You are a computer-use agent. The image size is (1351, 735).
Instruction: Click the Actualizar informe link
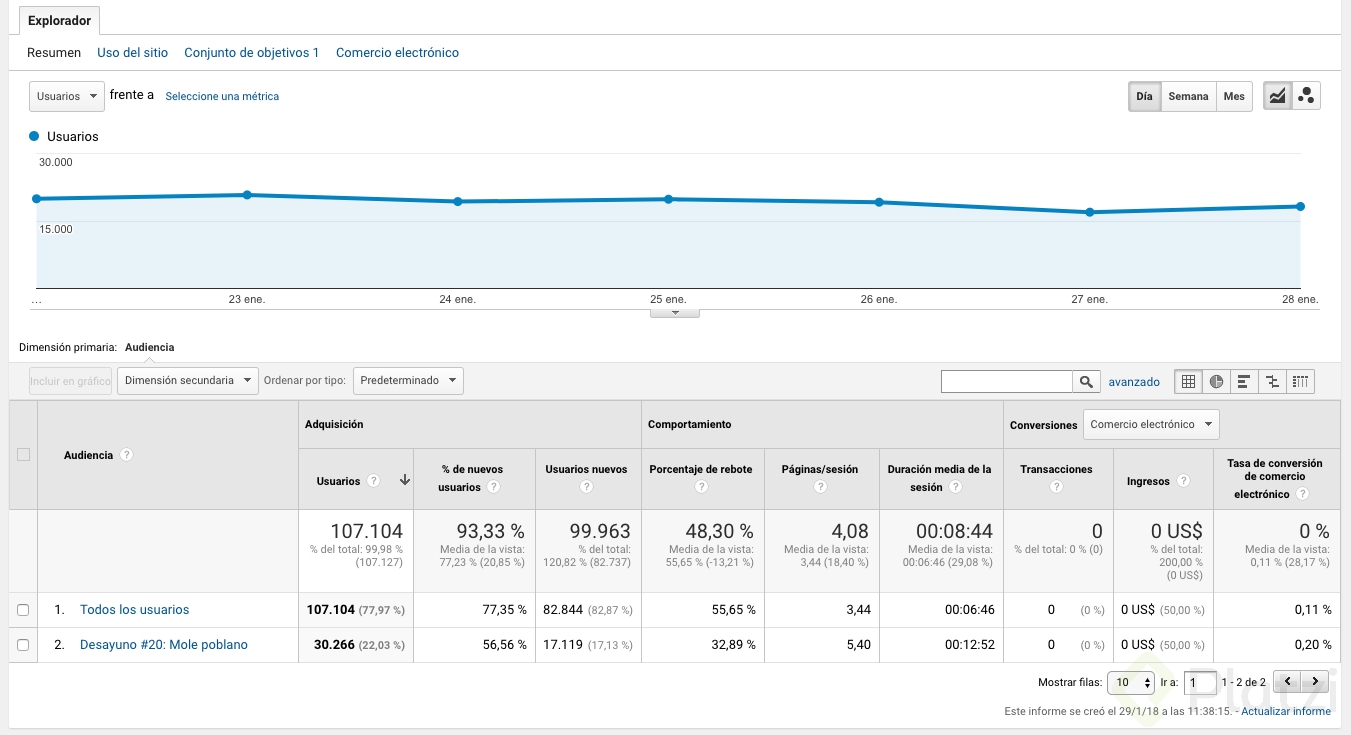(1286, 712)
